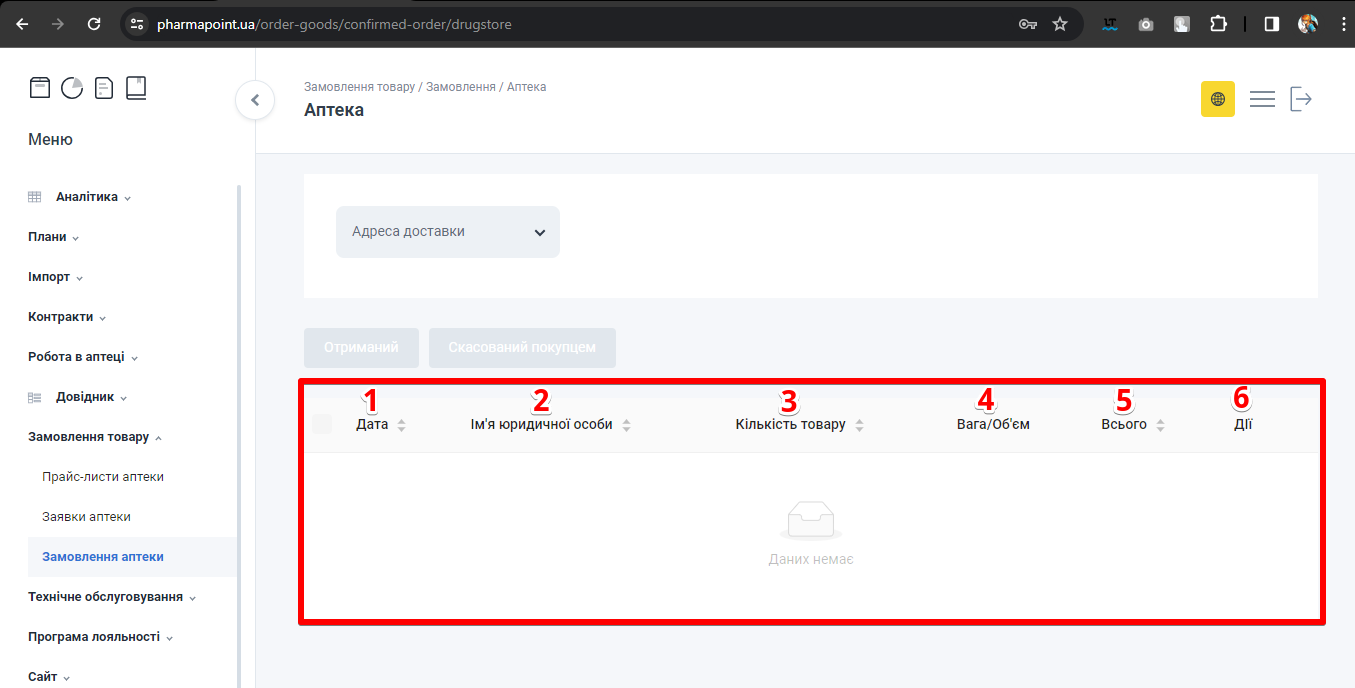Toggle the select-all checkbox in table header
The height and width of the screenshot is (688, 1355).
pyautogui.click(x=322, y=424)
